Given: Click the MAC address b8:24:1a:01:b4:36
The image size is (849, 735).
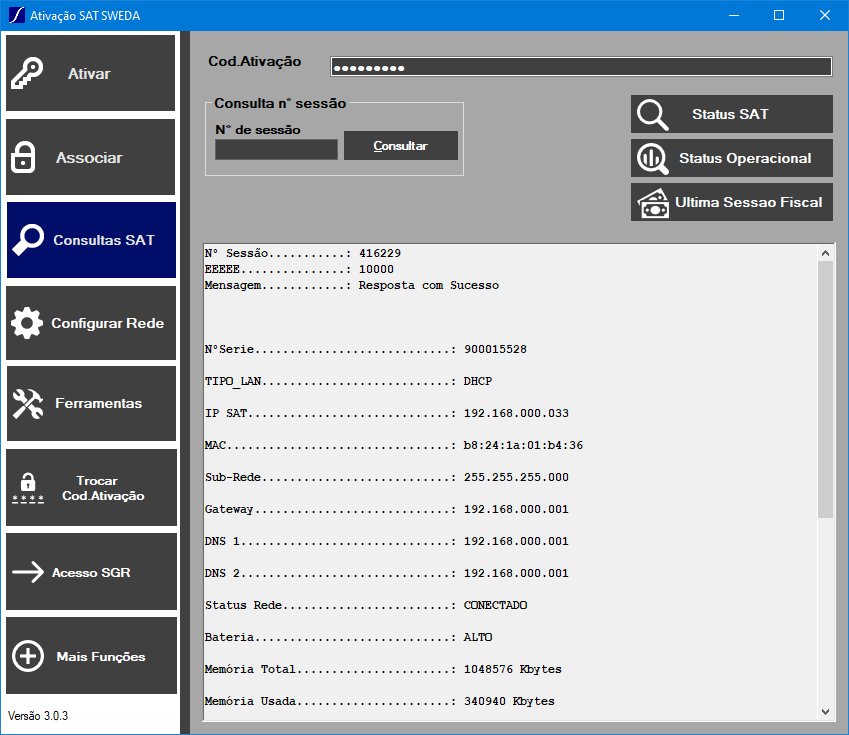Looking at the screenshot, I should coord(524,445).
